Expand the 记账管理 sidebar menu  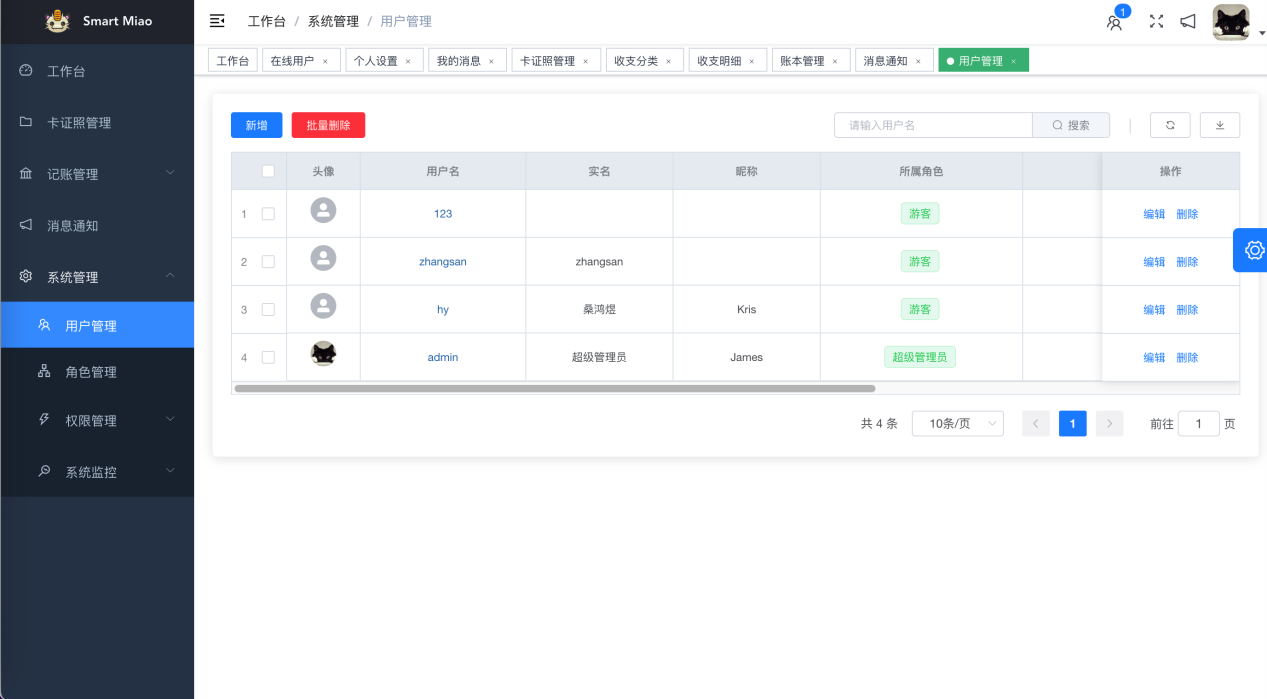(x=97, y=174)
